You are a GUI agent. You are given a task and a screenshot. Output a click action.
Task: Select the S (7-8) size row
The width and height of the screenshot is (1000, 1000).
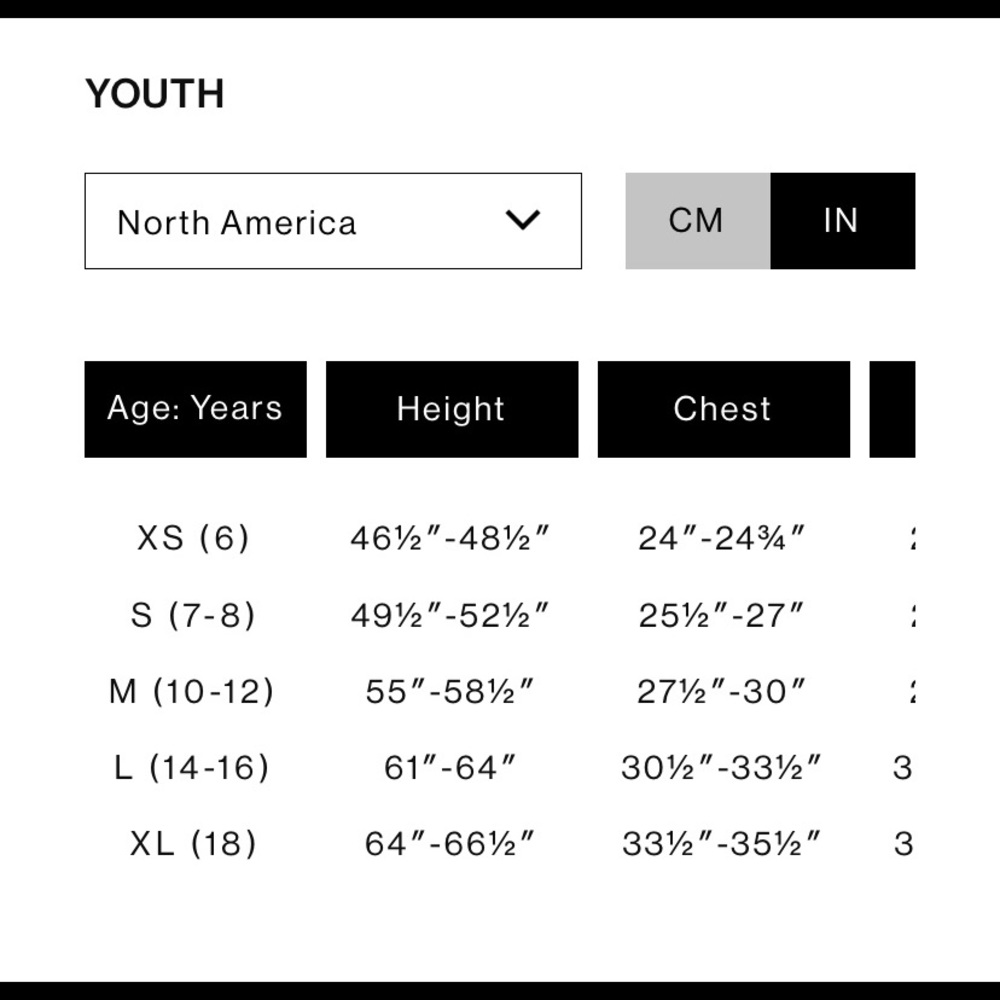tap(193, 615)
